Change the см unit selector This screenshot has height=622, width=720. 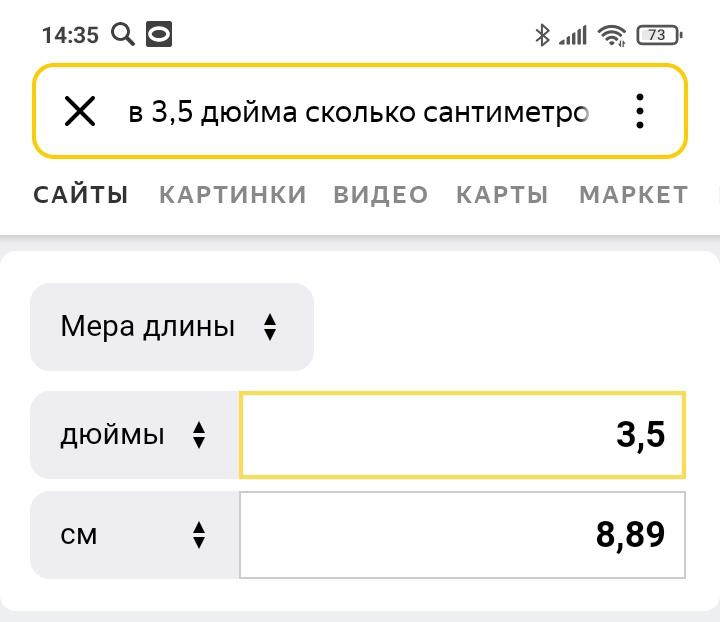(135, 535)
